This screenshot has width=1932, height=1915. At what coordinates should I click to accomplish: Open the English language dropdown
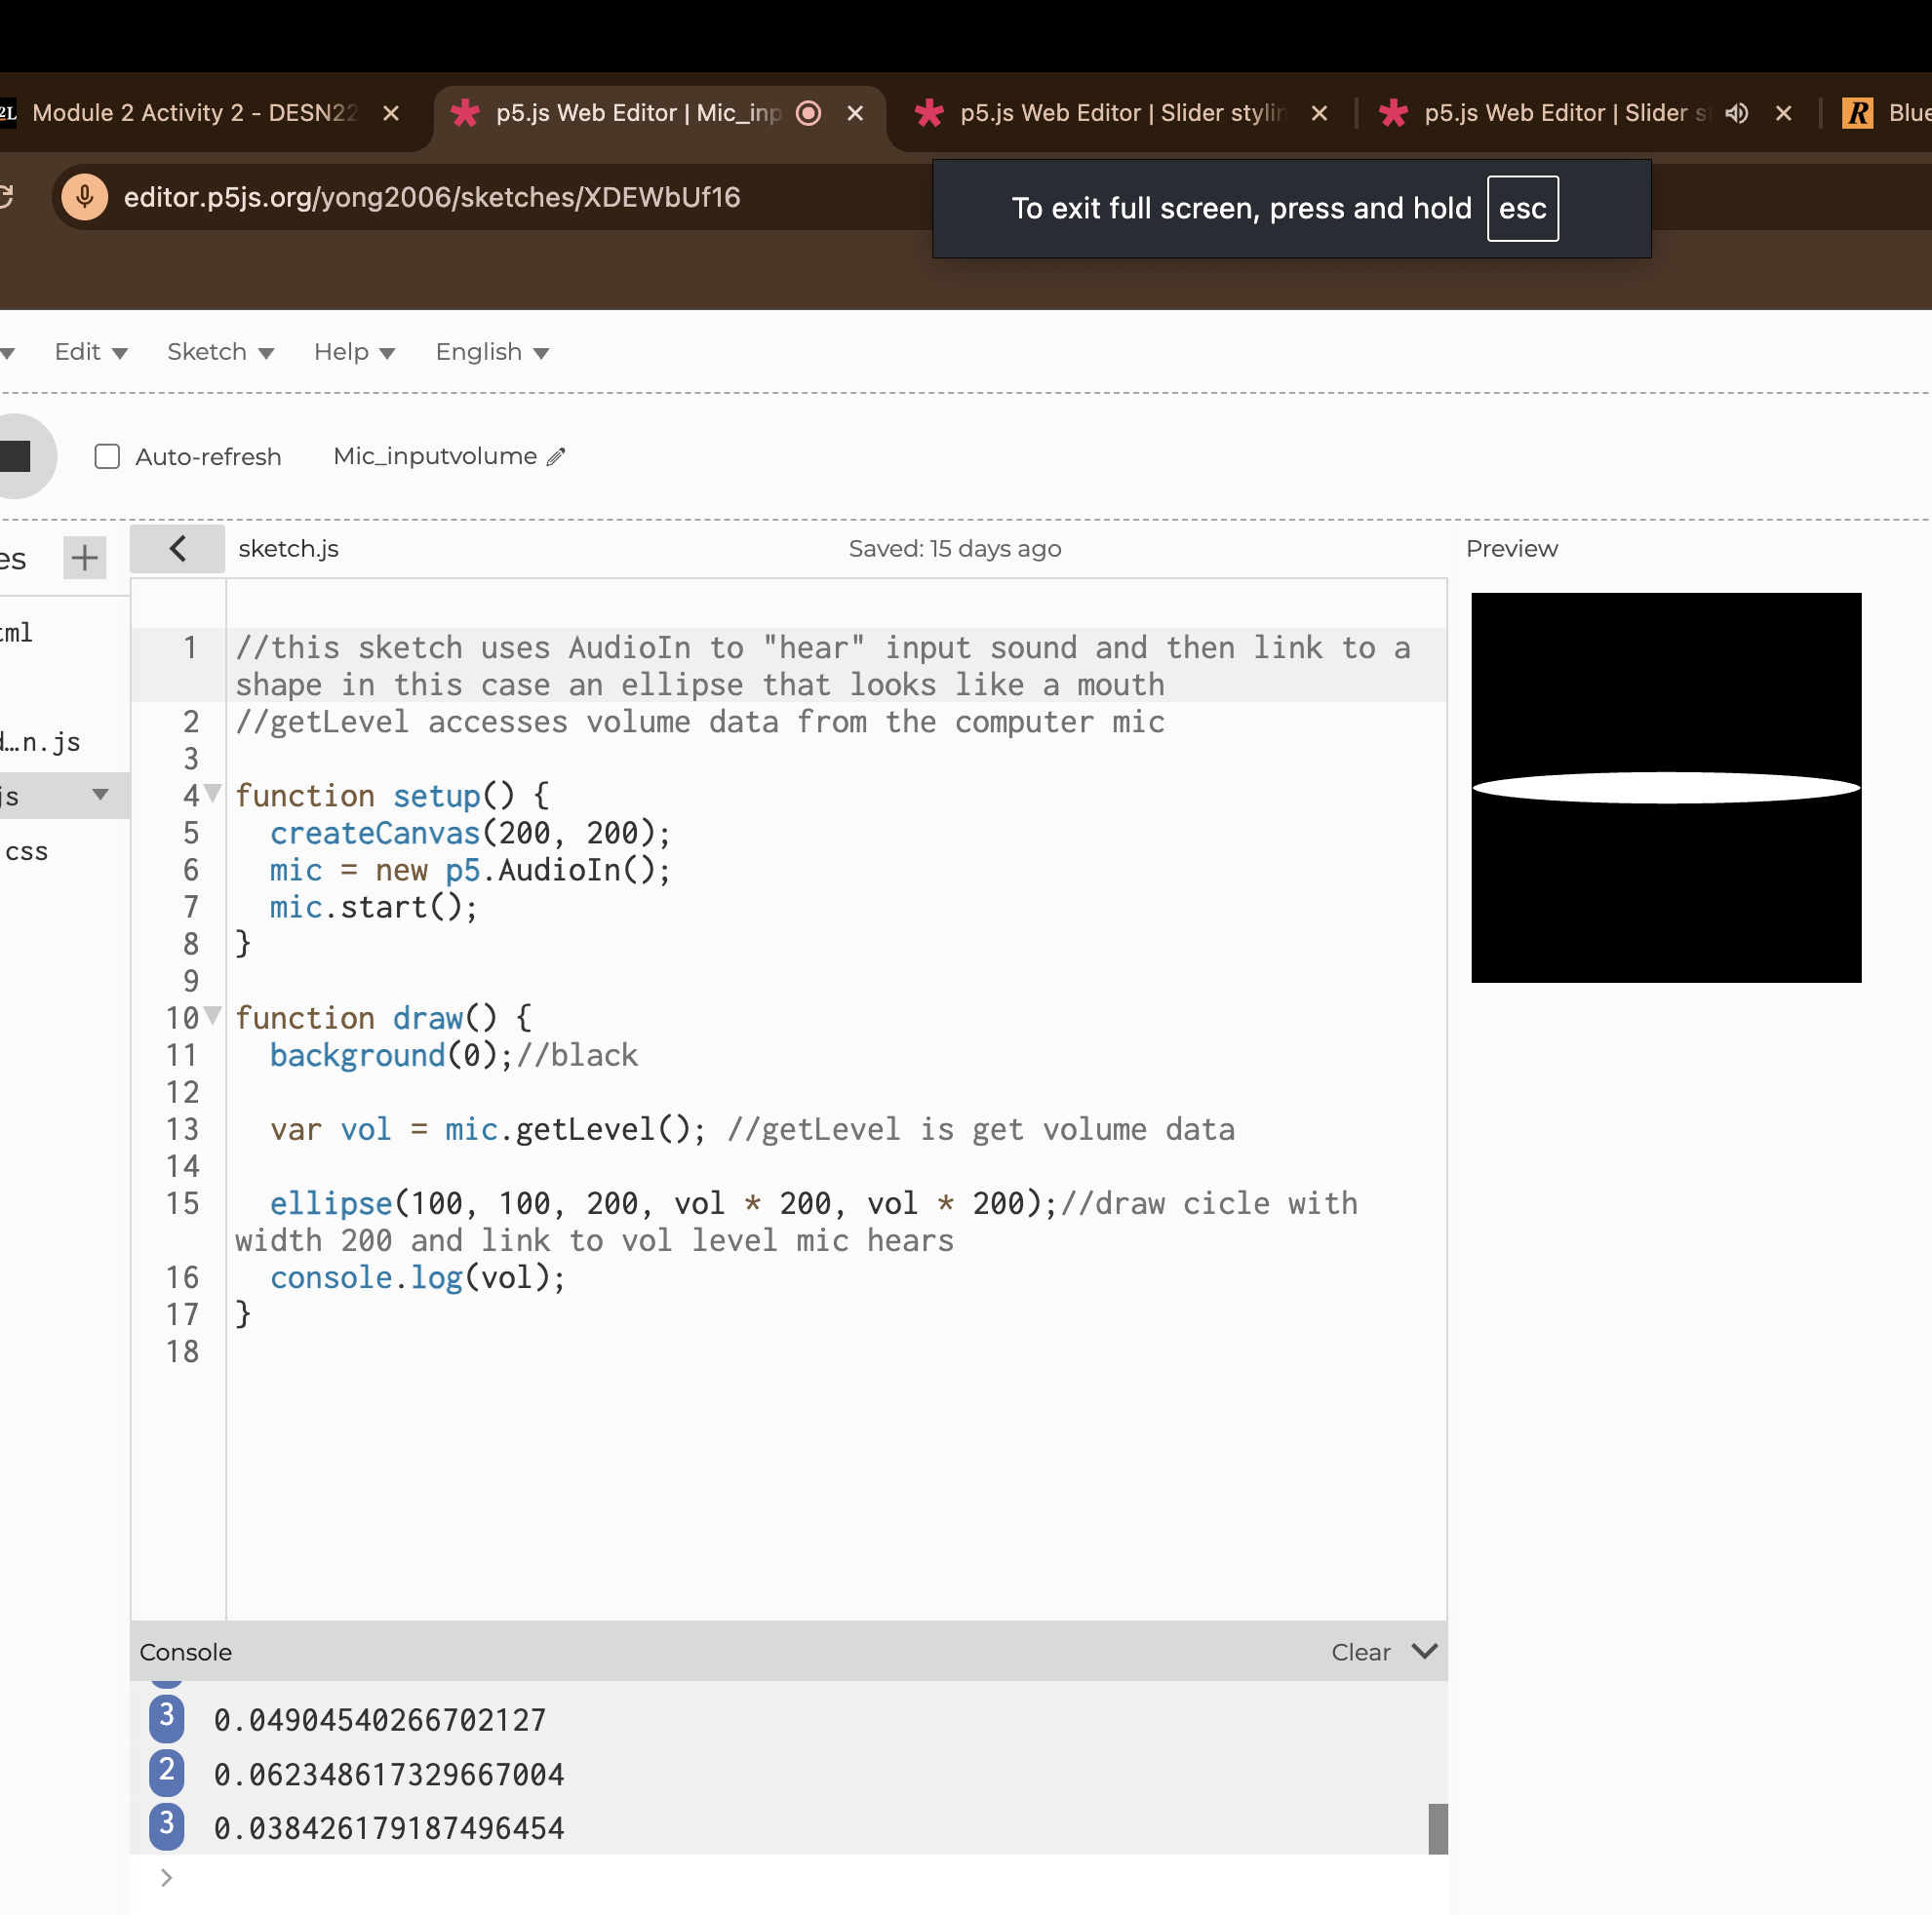click(492, 352)
